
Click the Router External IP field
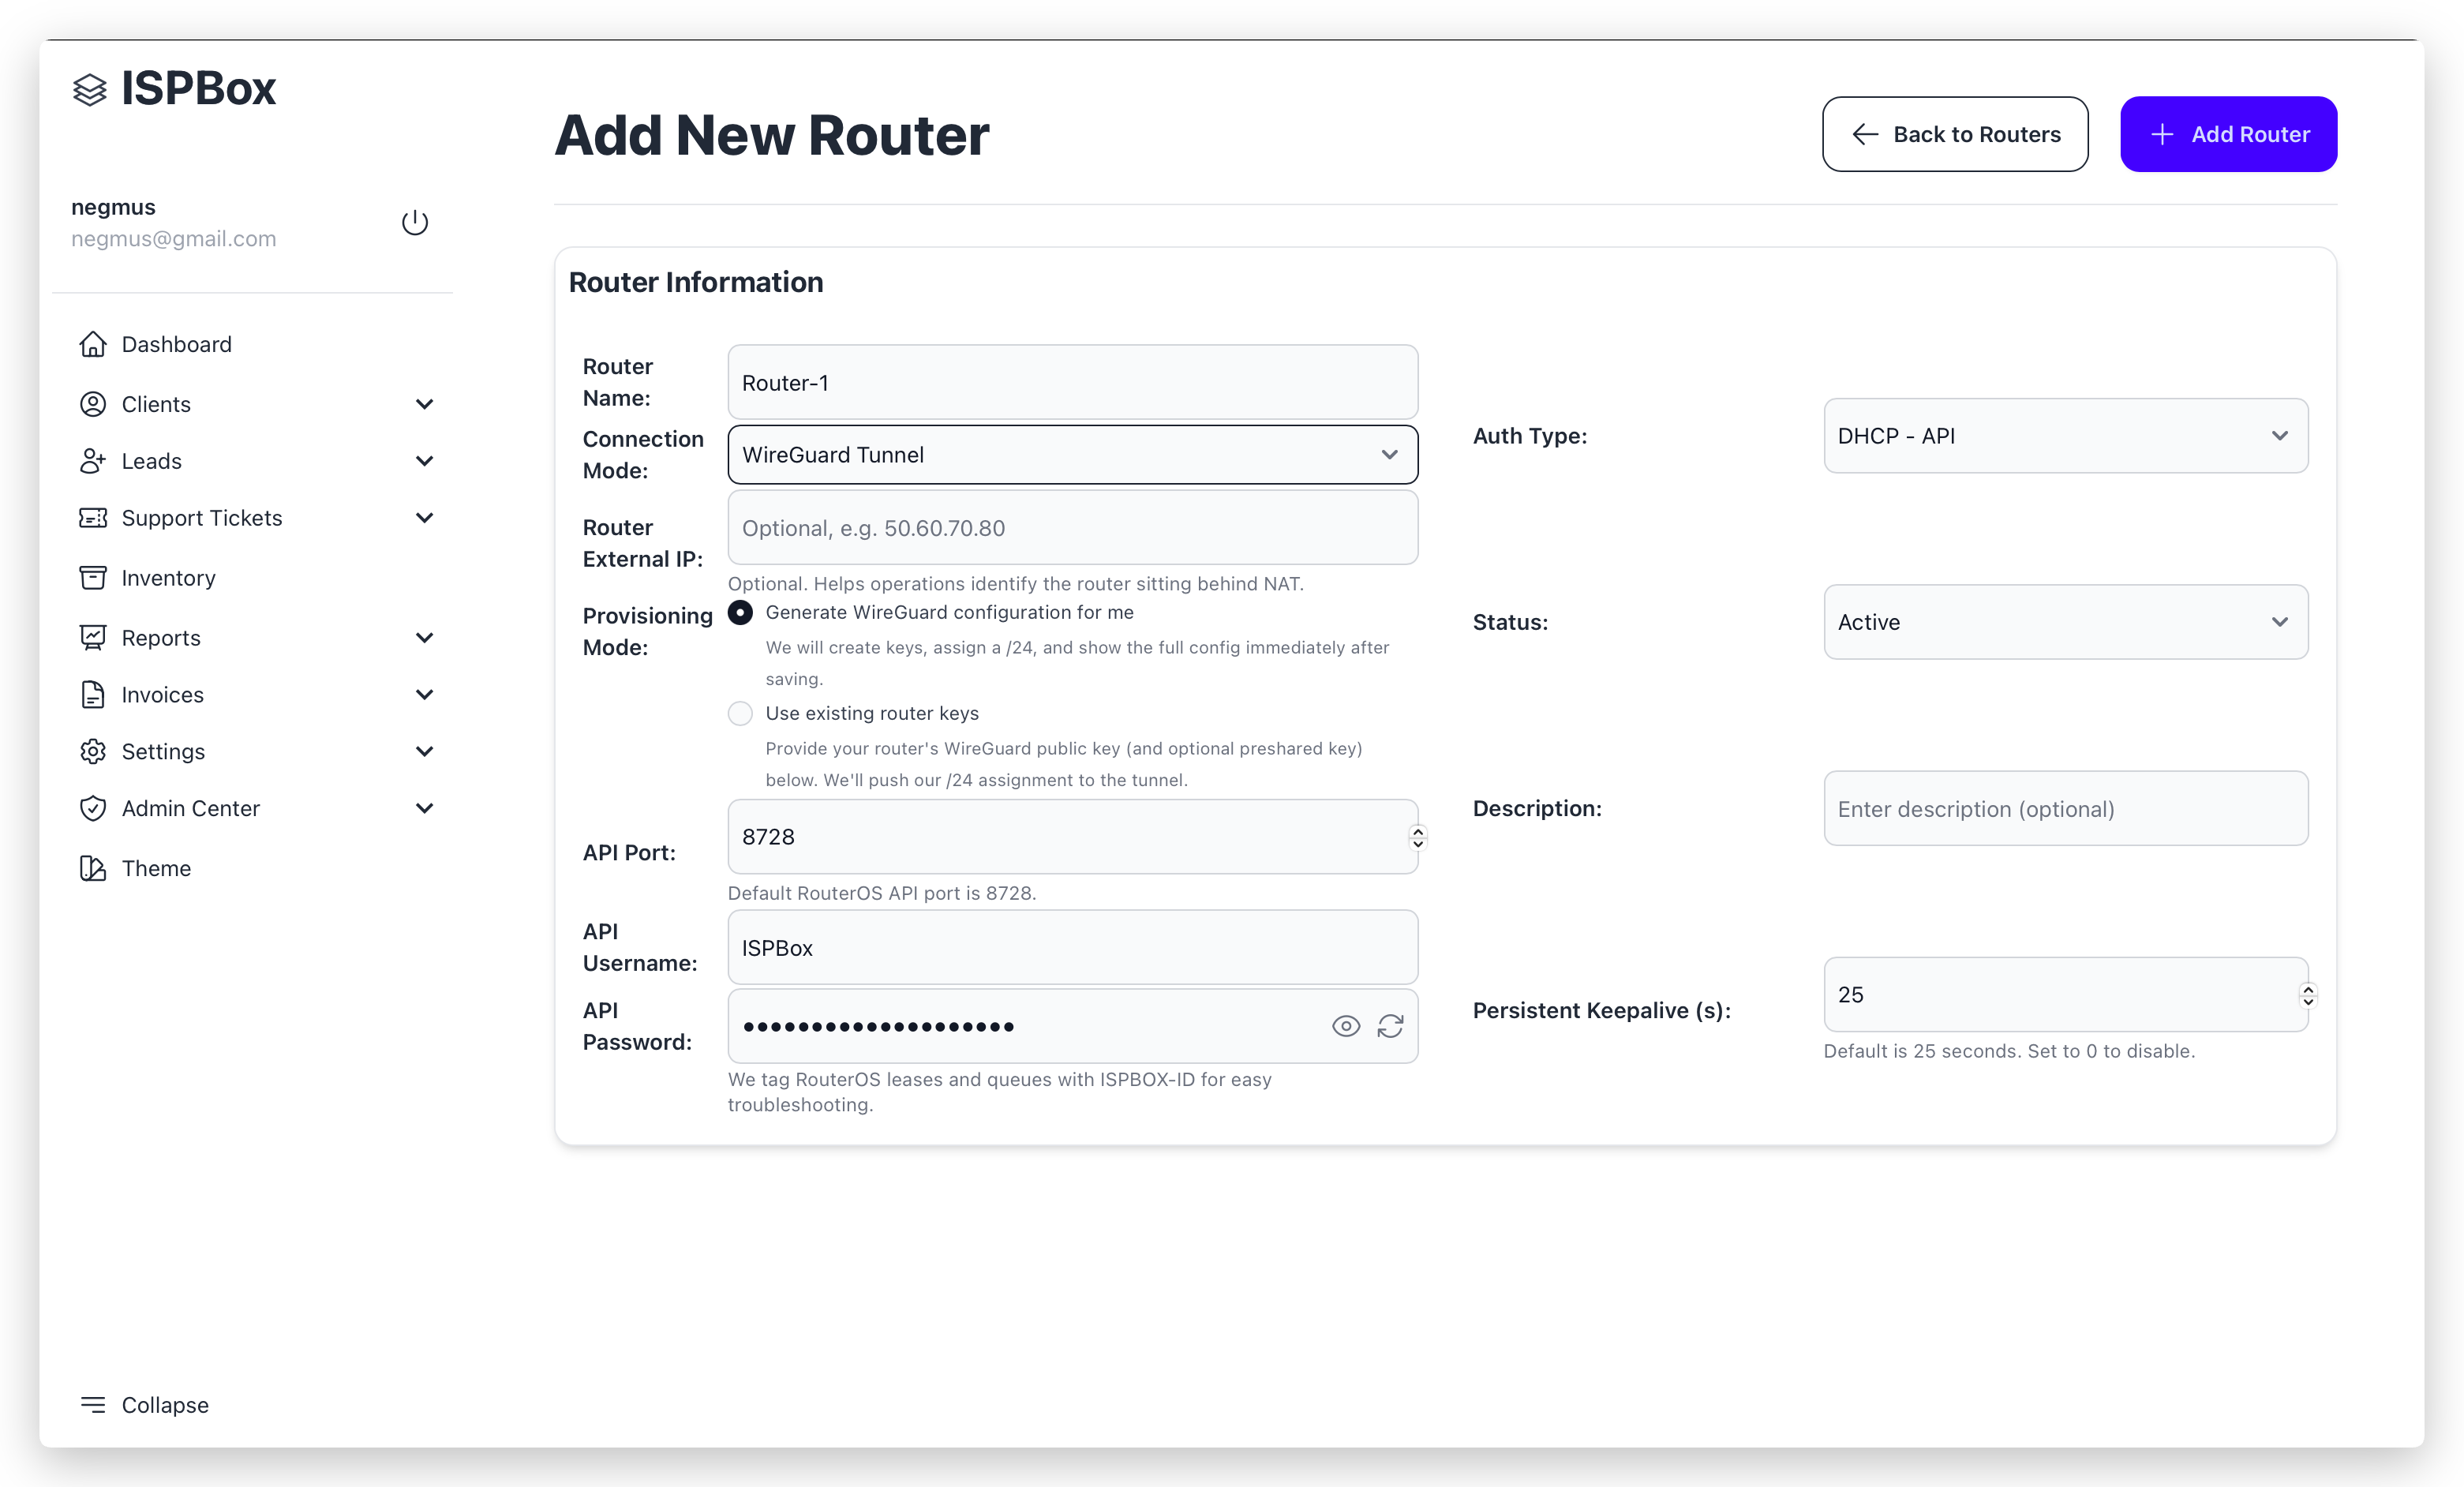(x=1072, y=528)
